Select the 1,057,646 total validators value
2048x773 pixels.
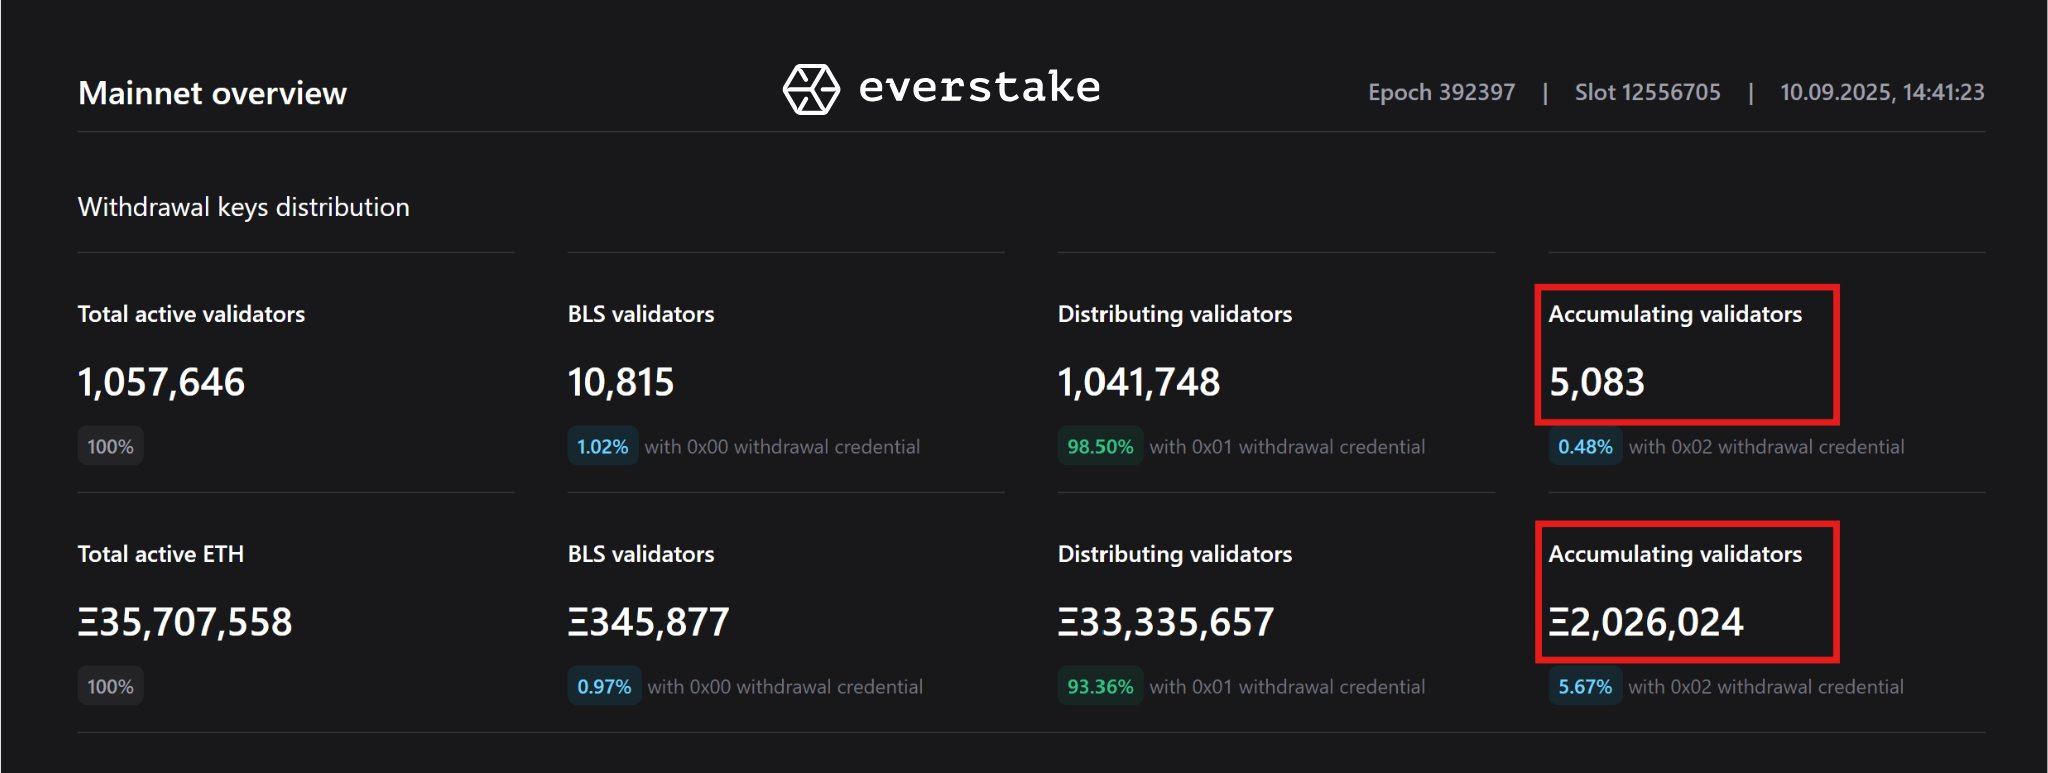pyautogui.click(x=161, y=382)
